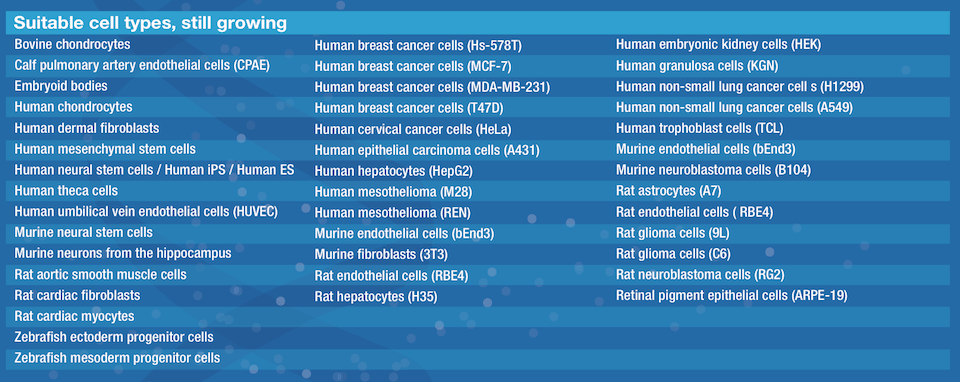
Task: Click Rat astrocytes (A7)
Action: (x=669, y=191)
